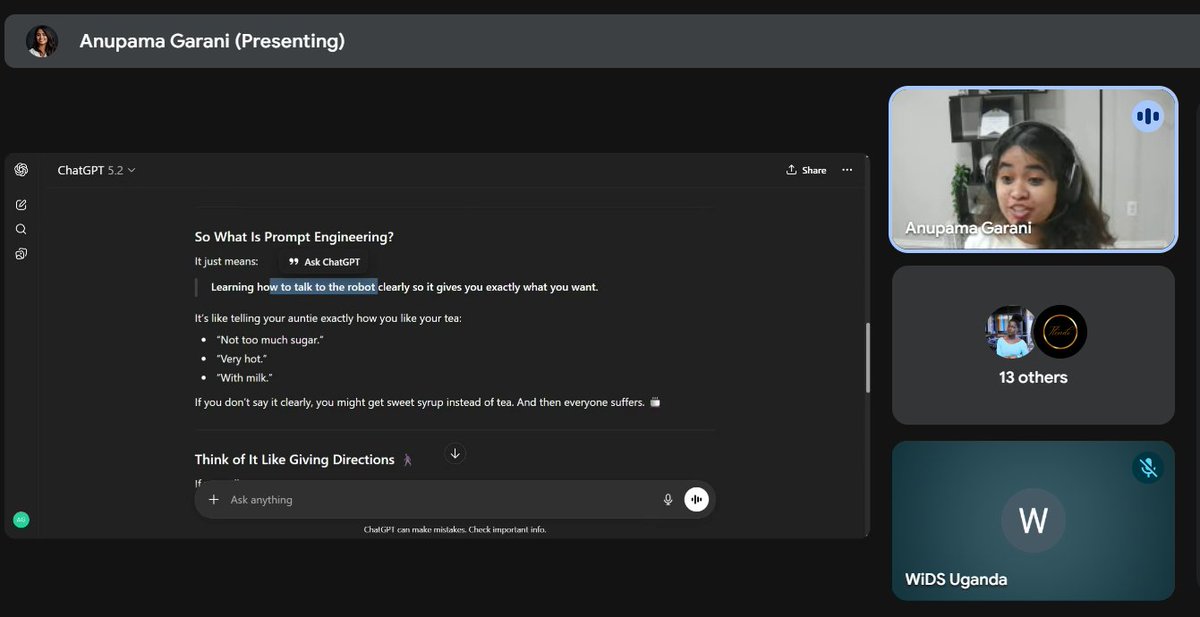Click the first participant avatar in others tile
This screenshot has height=617, width=1200.
pyautogui.click(x=1008, y=332)
